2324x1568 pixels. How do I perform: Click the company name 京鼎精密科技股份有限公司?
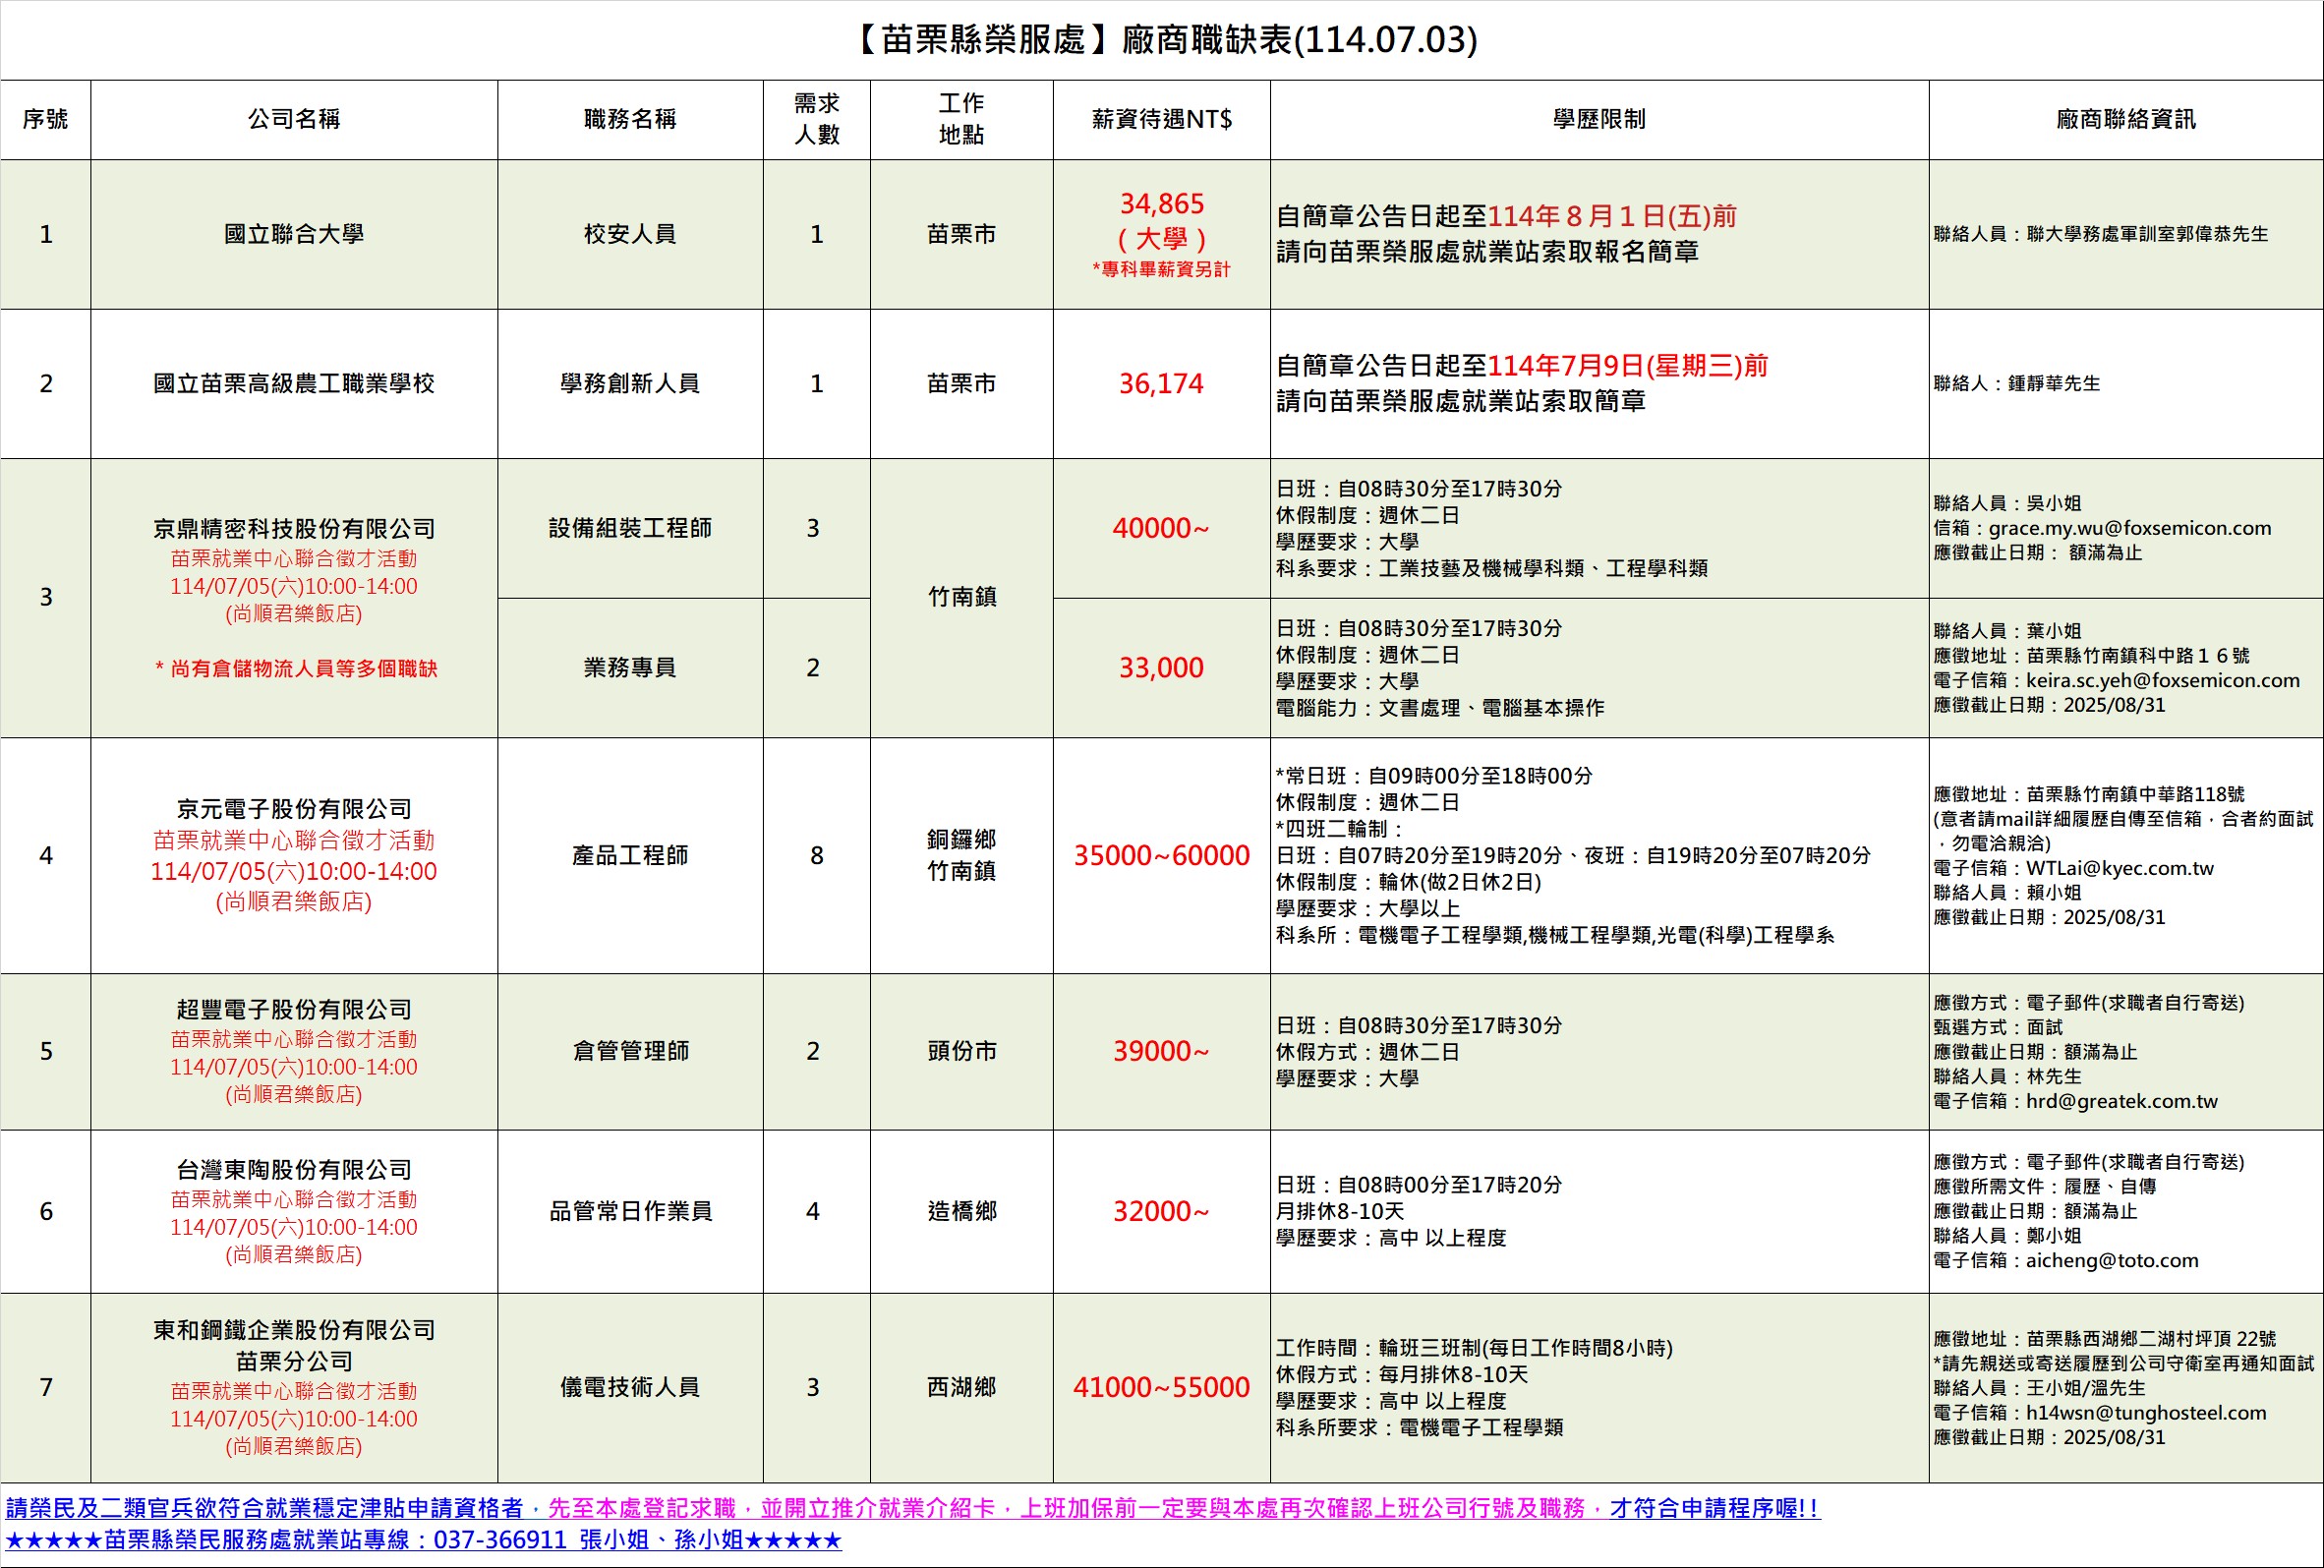coord(294,528)
